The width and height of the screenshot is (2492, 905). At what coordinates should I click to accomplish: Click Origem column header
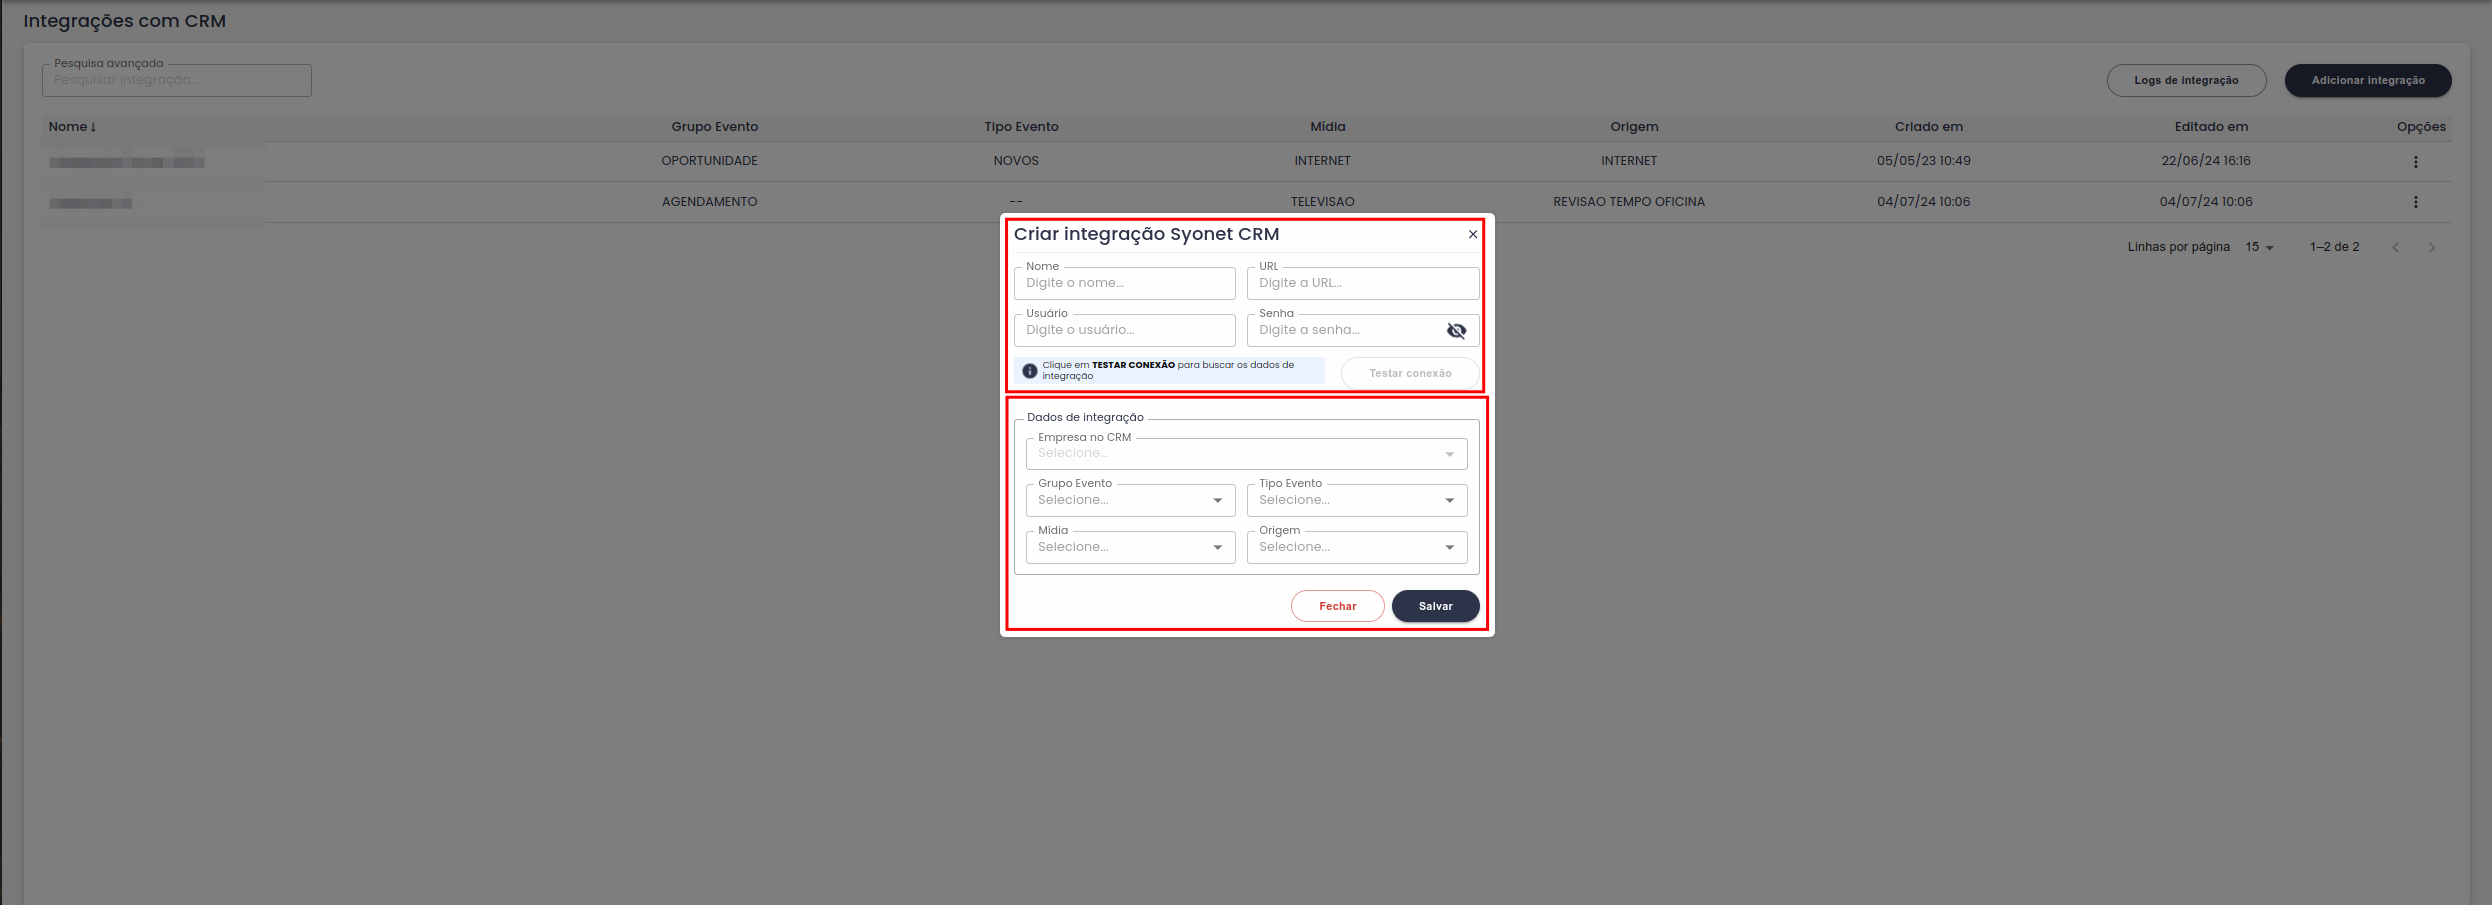tap(1634, 127)
